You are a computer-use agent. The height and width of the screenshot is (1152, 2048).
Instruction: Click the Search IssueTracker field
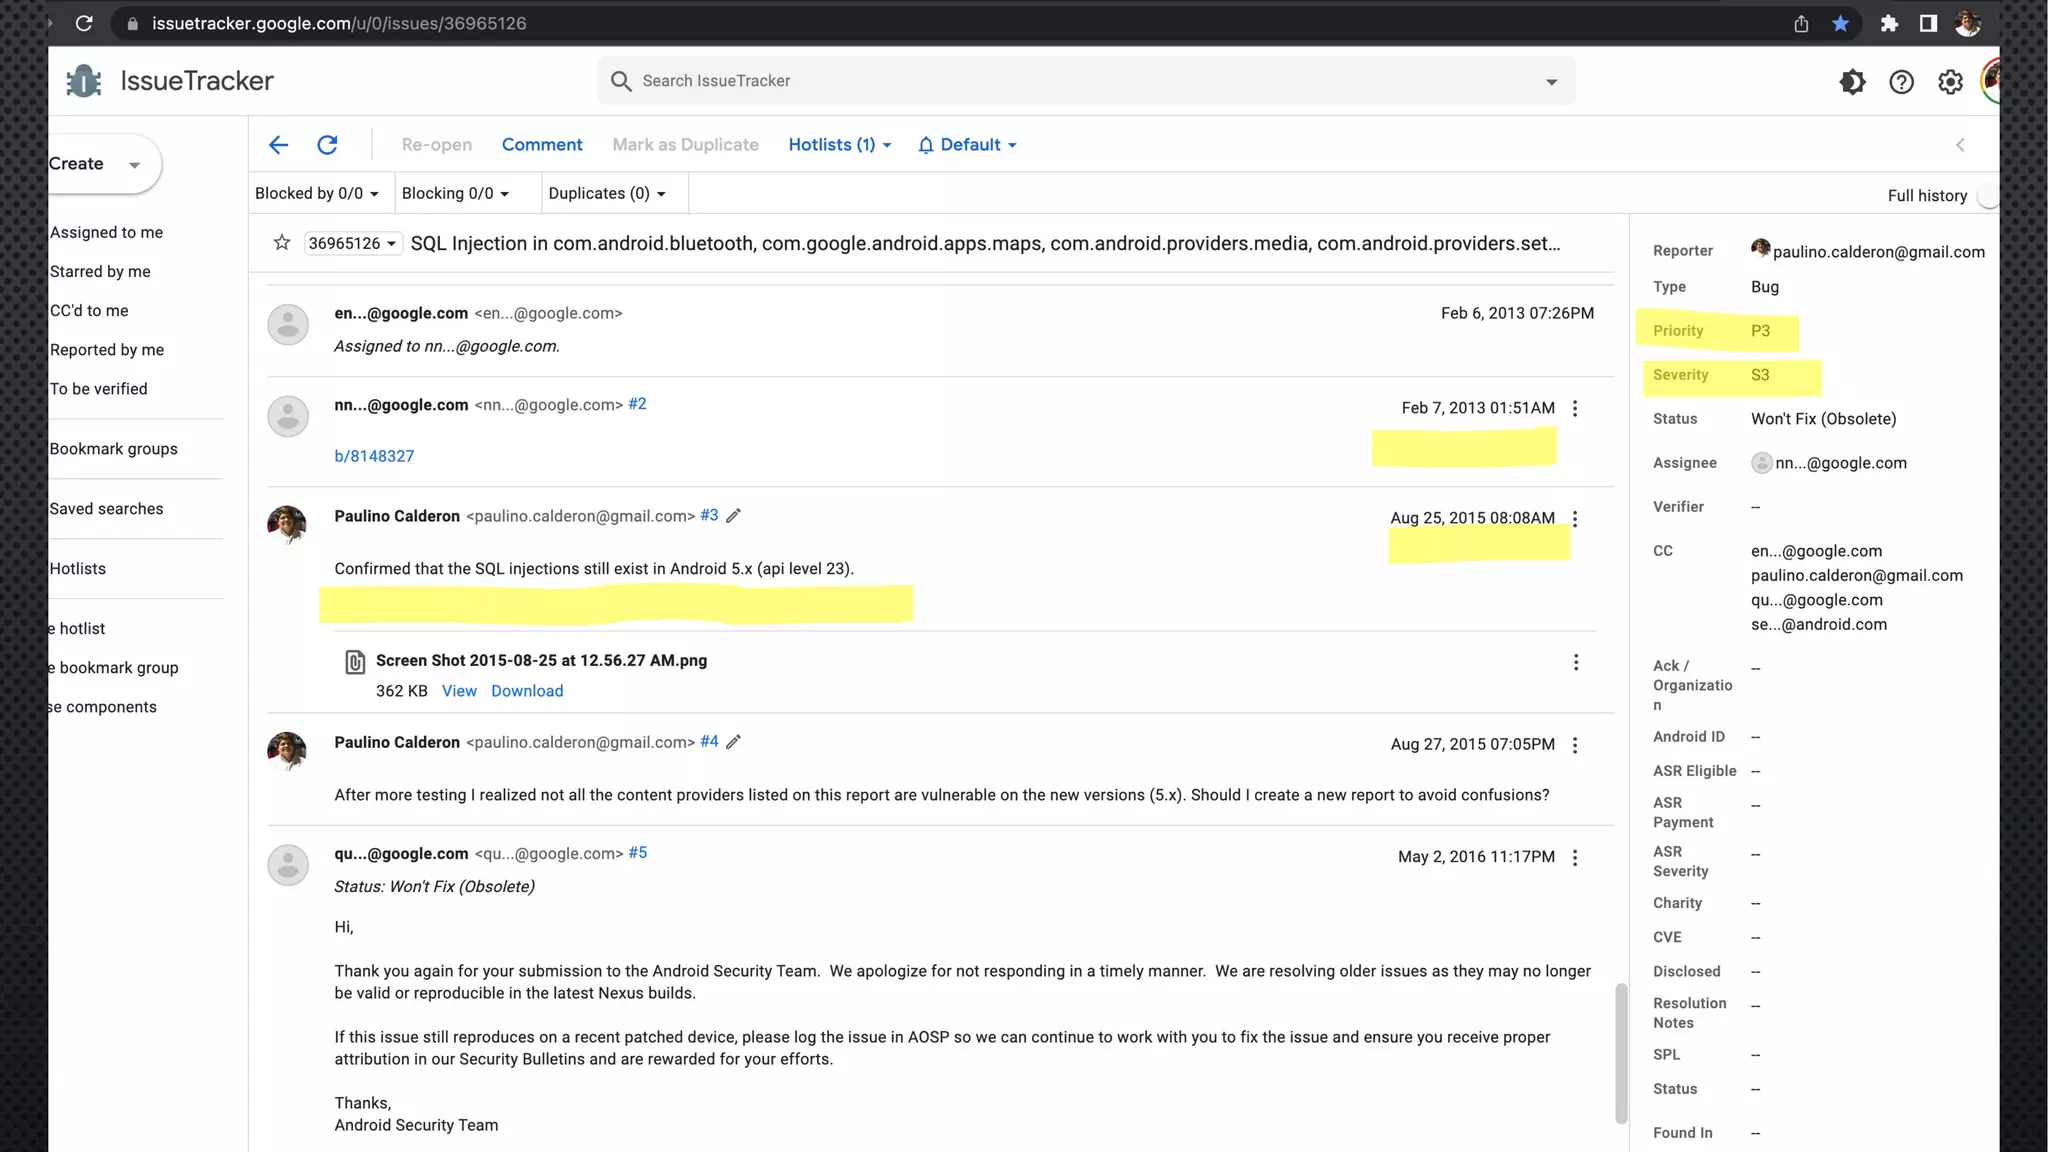[1085, 81]
